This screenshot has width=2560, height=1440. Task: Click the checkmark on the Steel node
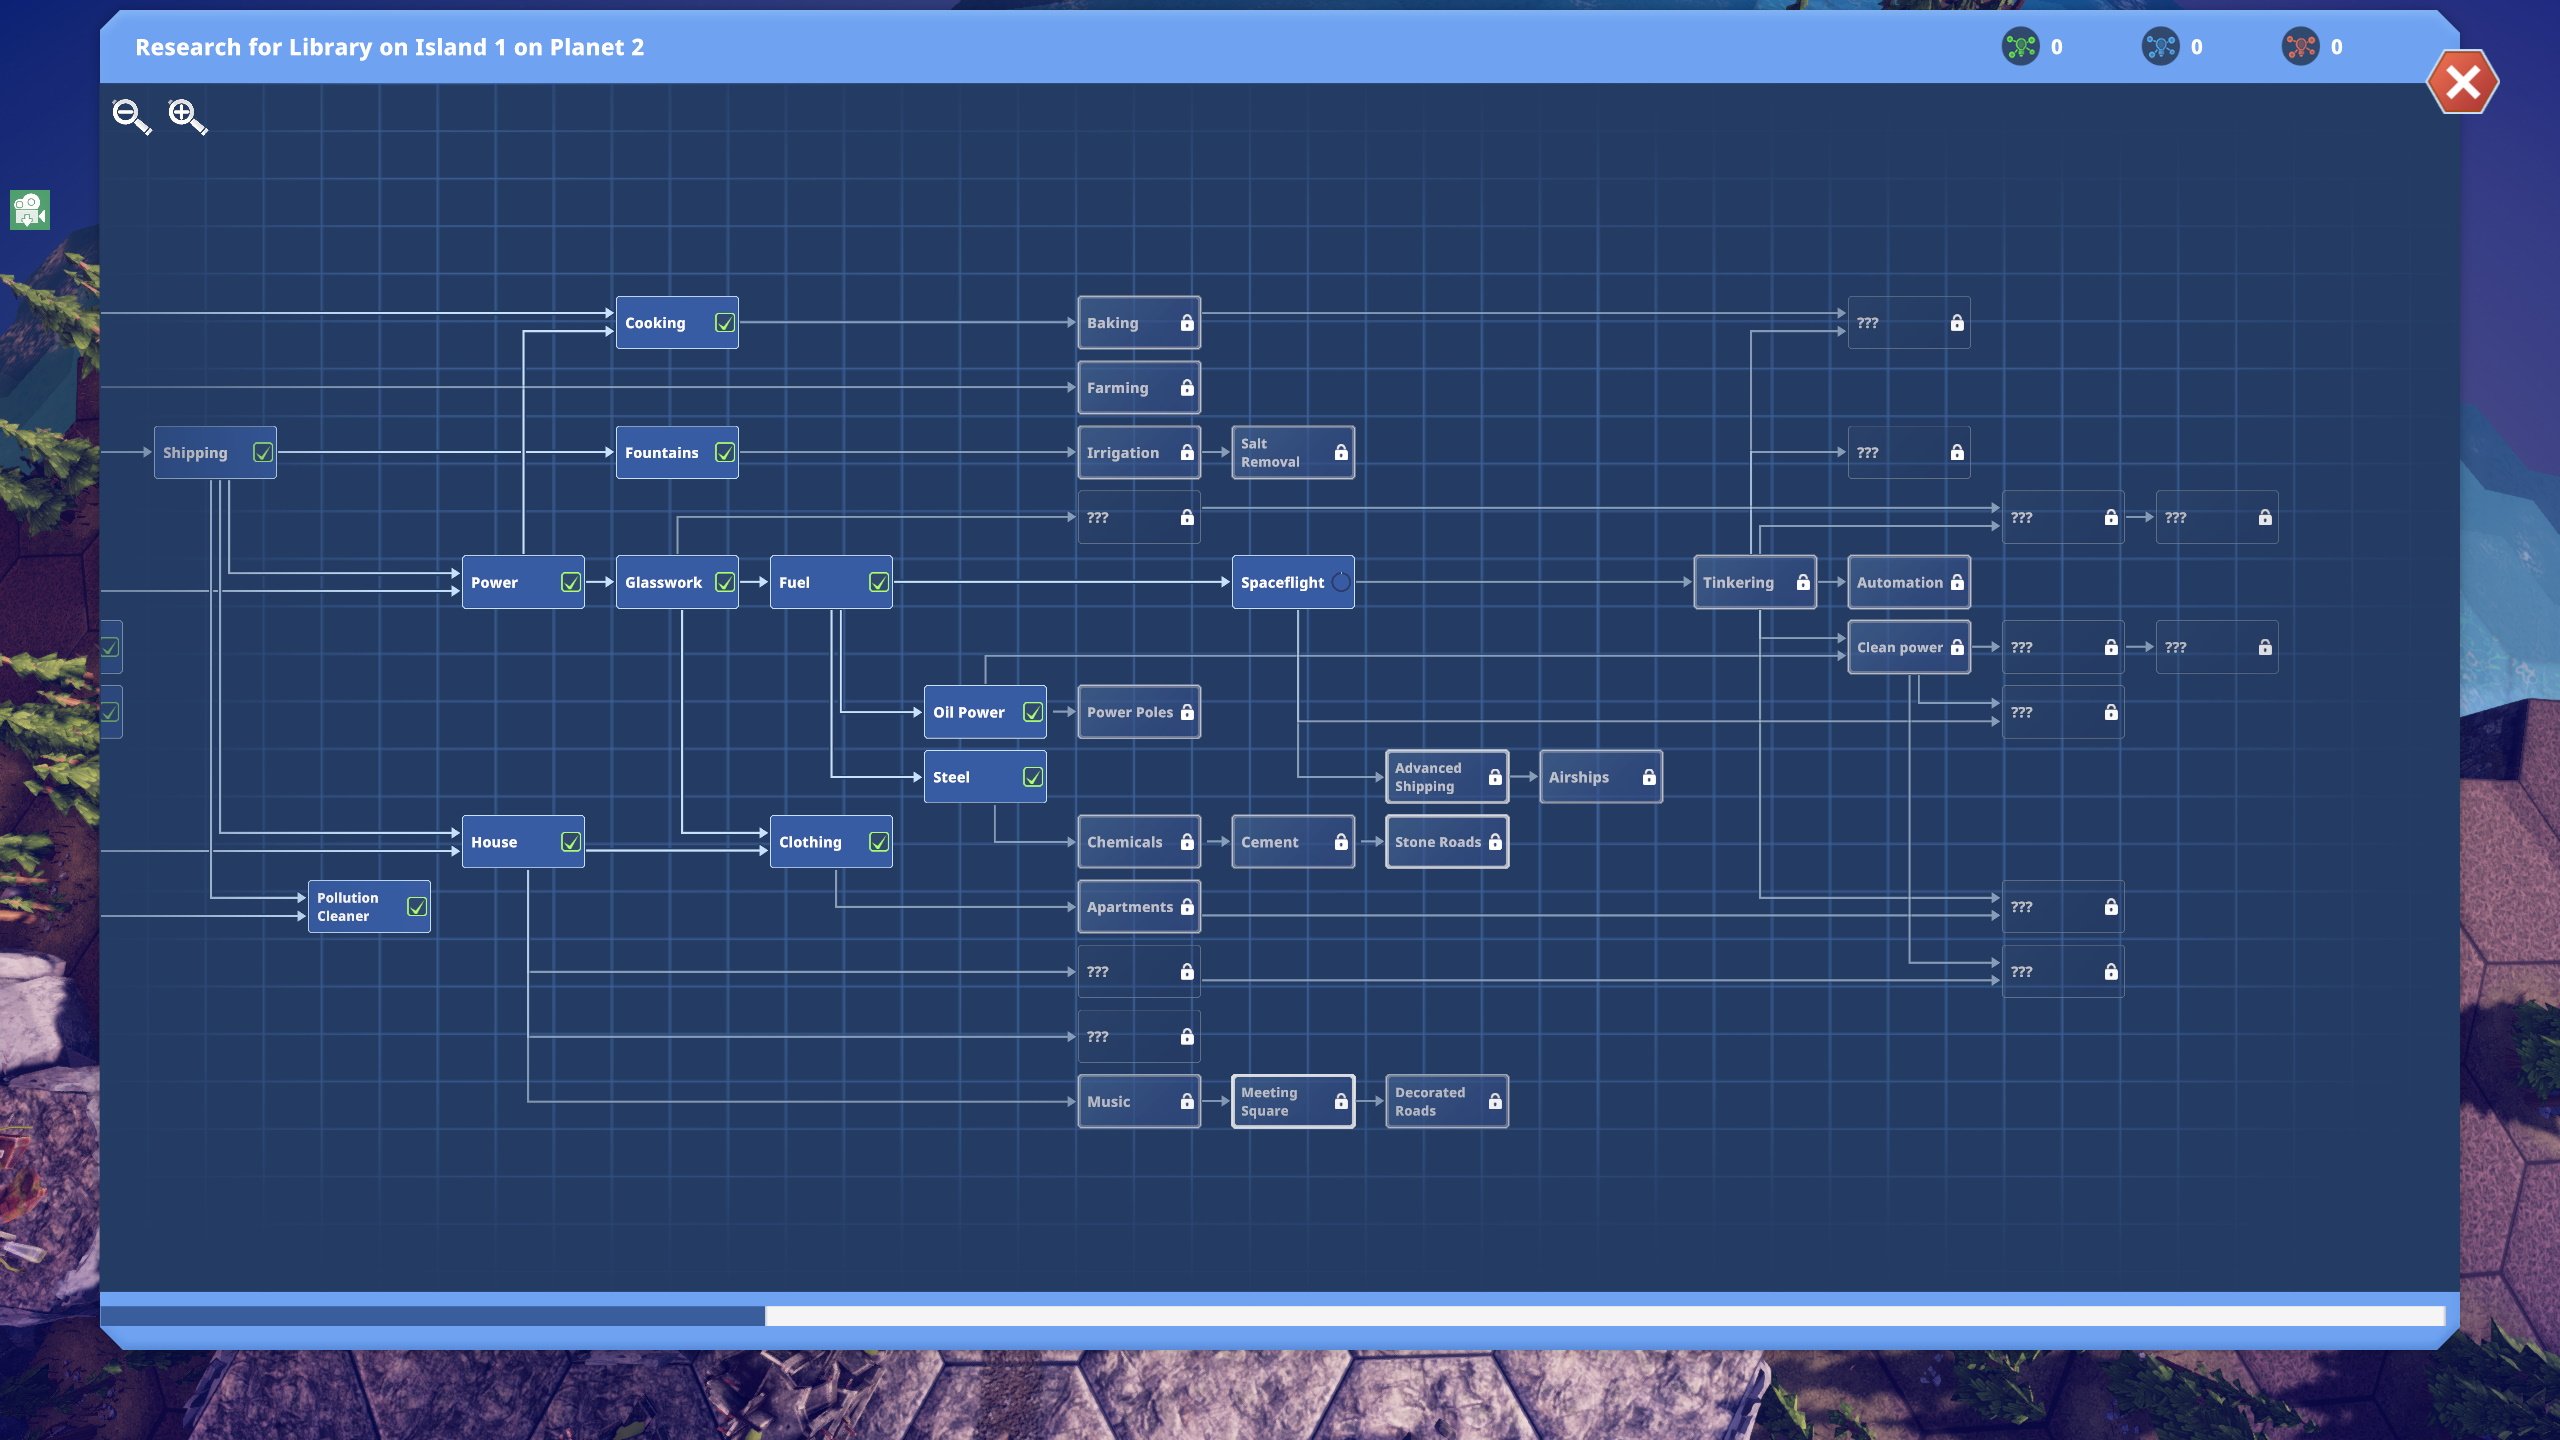coord(1033,777)
